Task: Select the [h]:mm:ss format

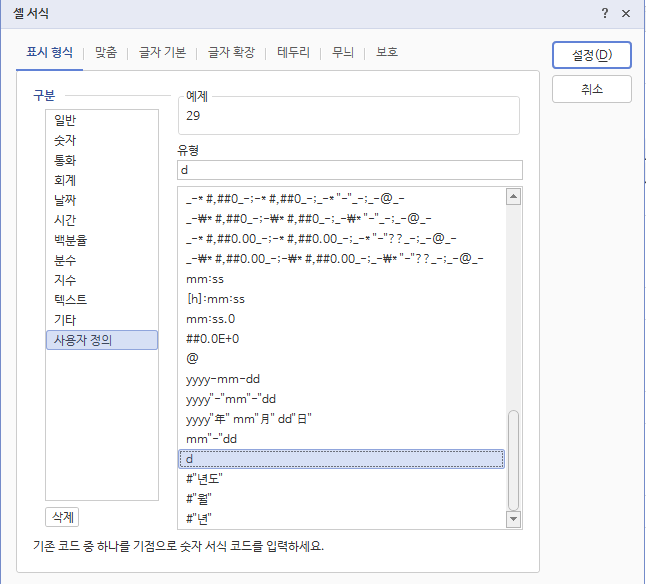Action: (x=342, y=299)
